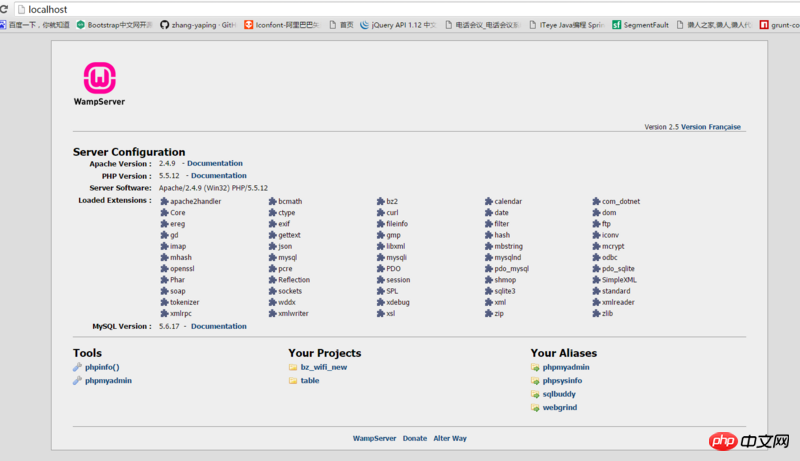Screen dimensions: 800x461
Task: Click the 'zlib' extension text
Action: (608, 314)
